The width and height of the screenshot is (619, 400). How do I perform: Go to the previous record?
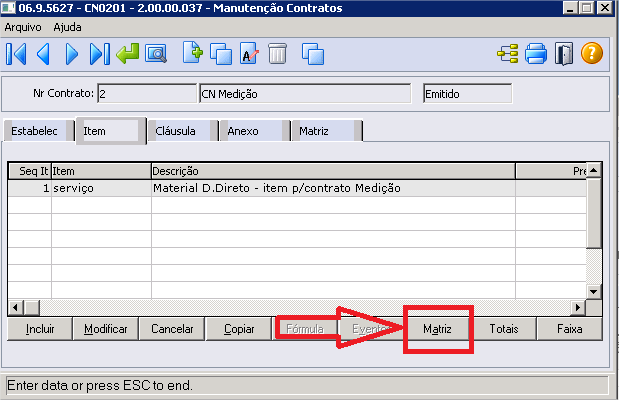pyautogui.click(x=43, y=54)
